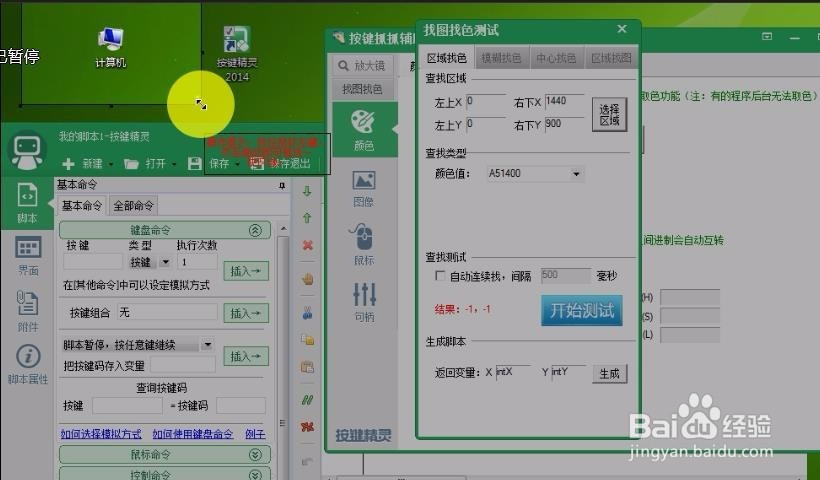Switch to 全部命令 tab

133,205
